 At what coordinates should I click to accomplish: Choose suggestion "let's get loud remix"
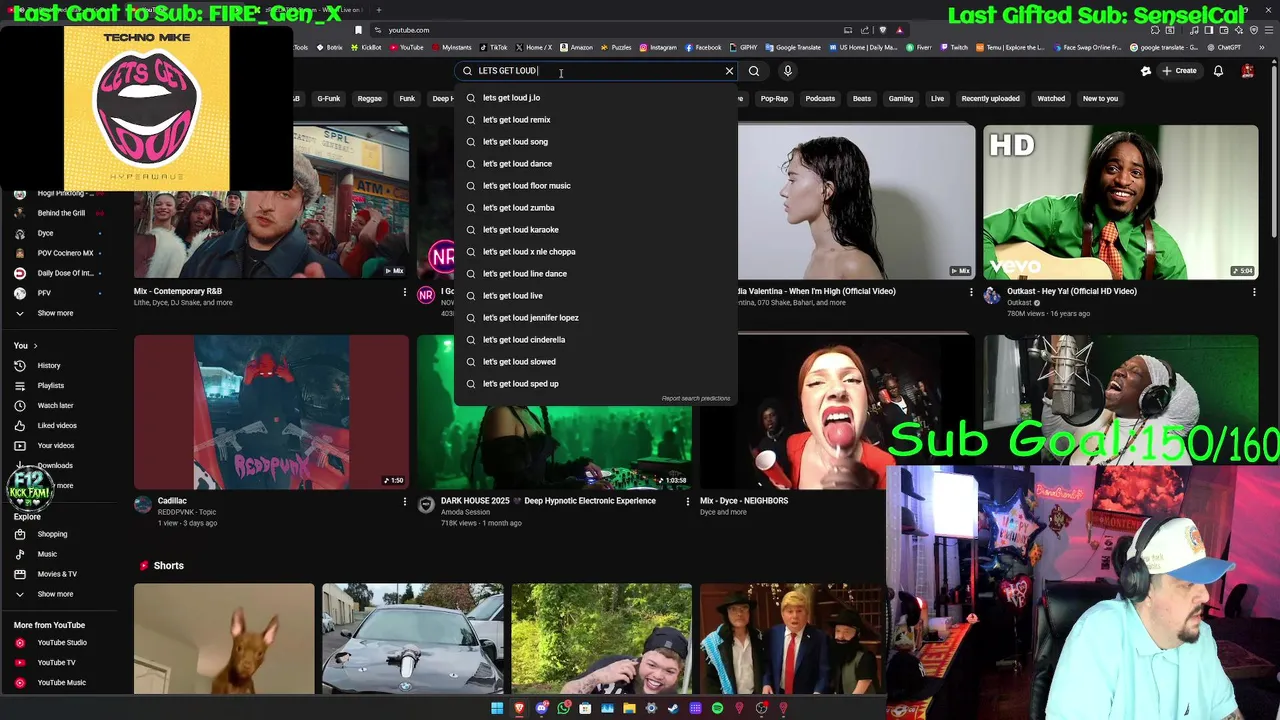596,120
